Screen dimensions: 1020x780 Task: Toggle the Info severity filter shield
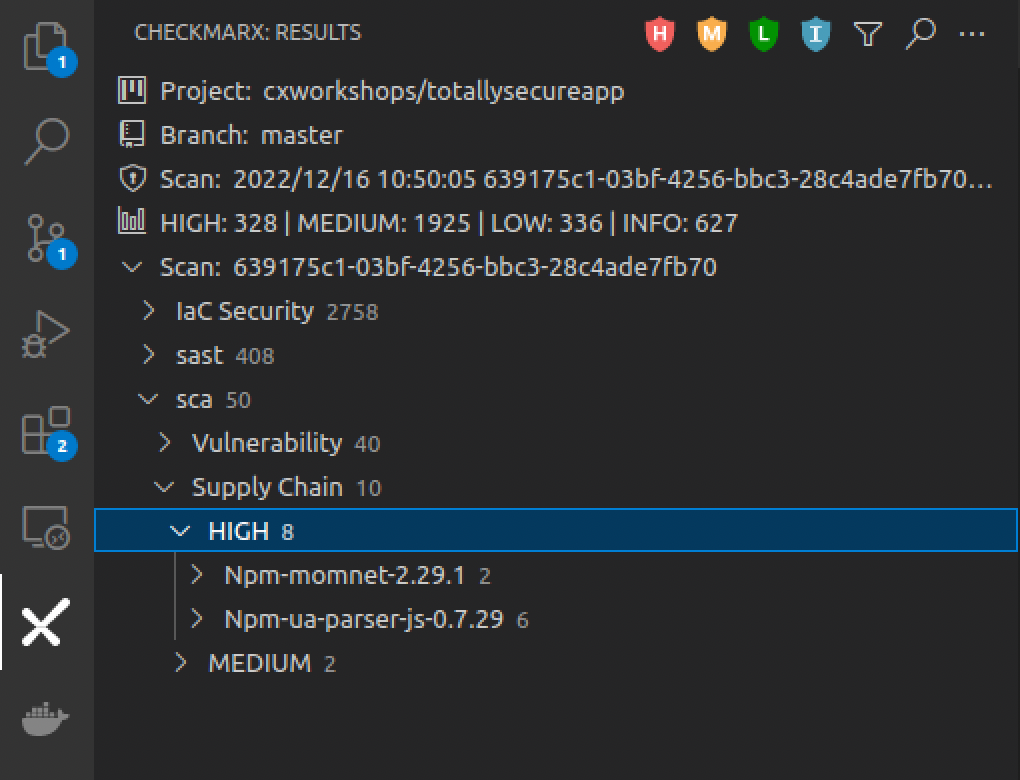[816, 33]
